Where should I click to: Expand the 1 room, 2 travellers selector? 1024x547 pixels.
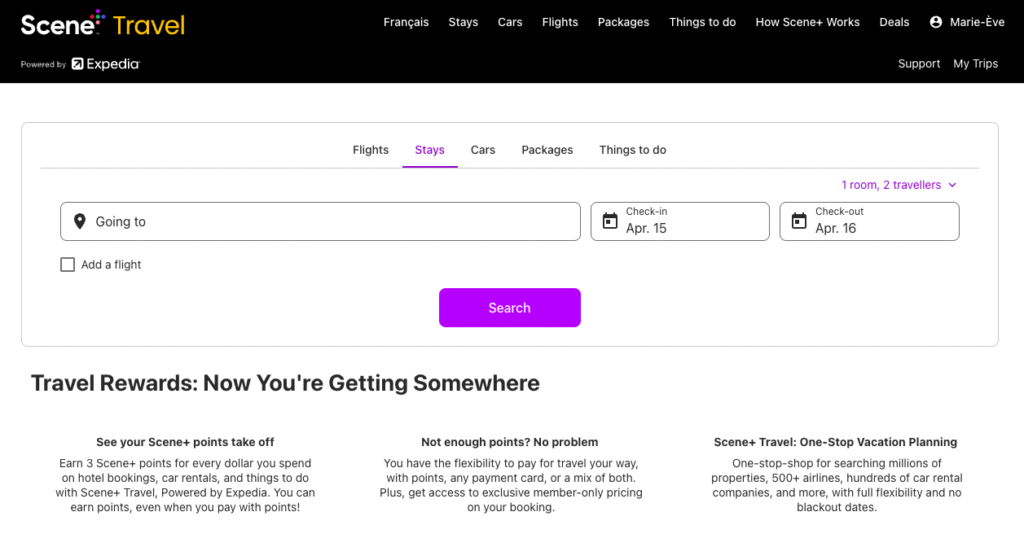pos(898,185)
